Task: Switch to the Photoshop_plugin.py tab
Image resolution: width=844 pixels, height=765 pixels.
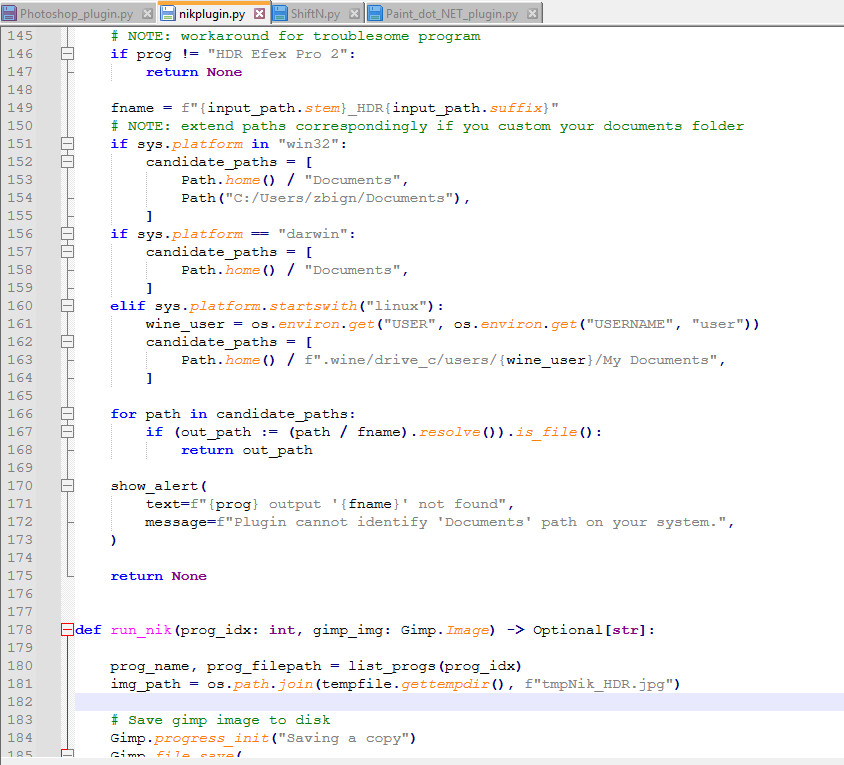Action: point(78,14)
